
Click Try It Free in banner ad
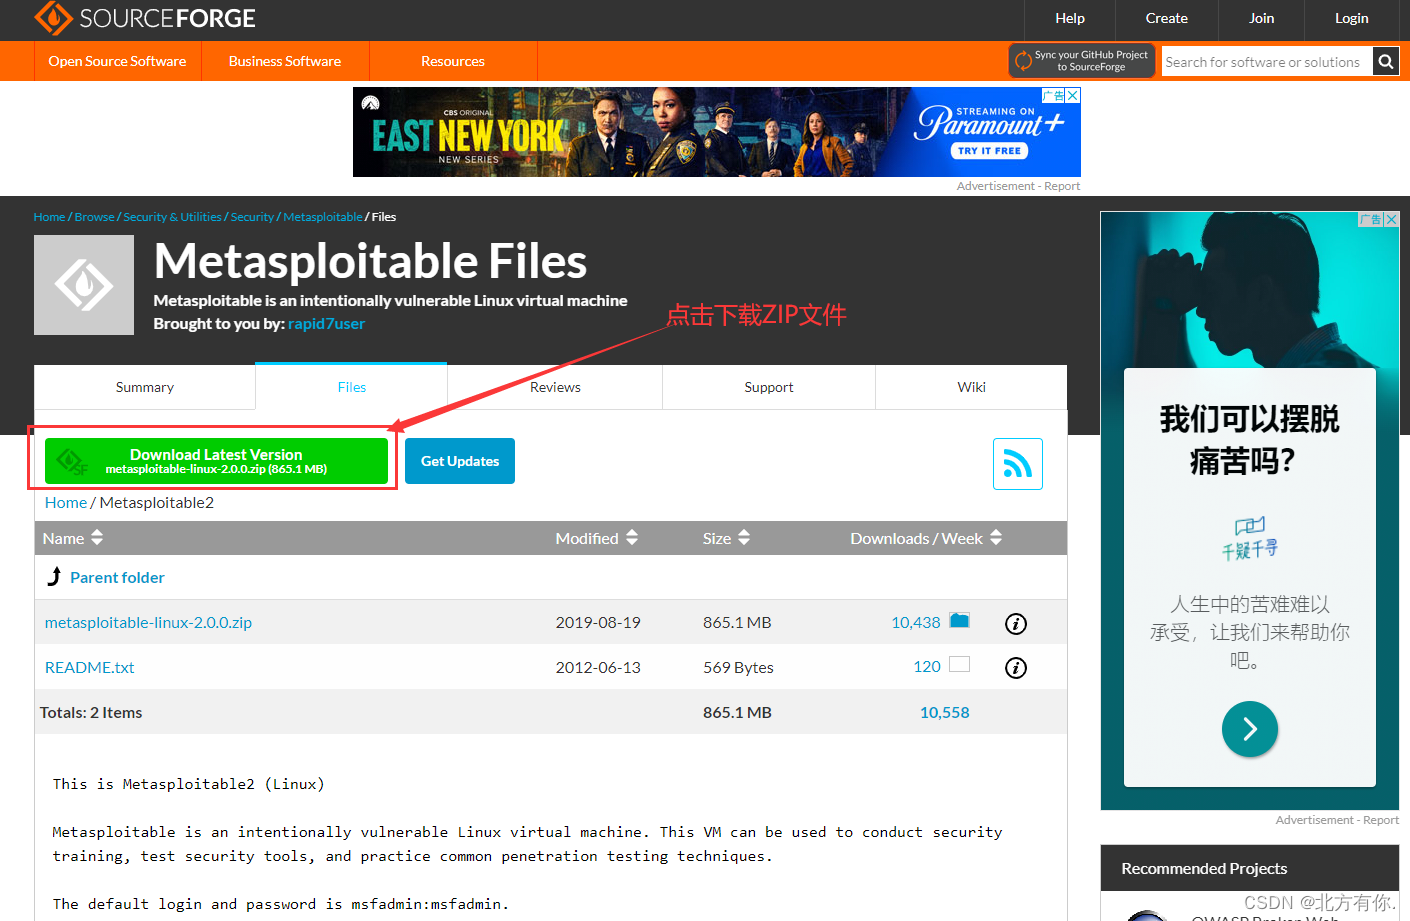pyautogui.click(x=989, y=151)
